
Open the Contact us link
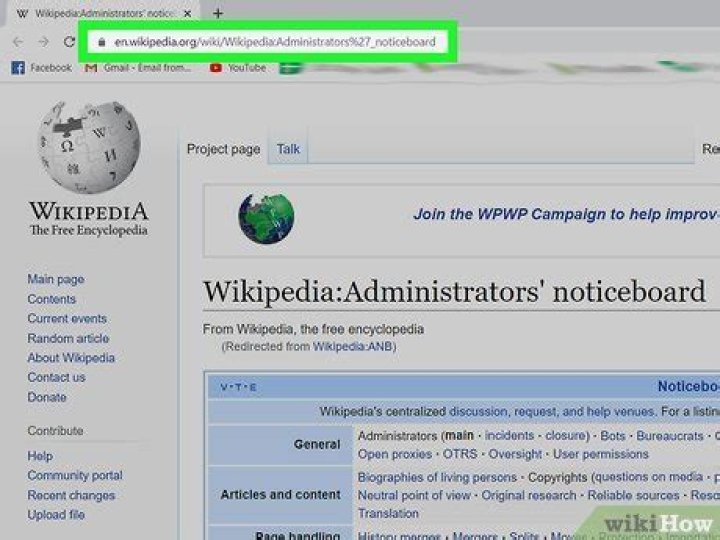[56, 377]
